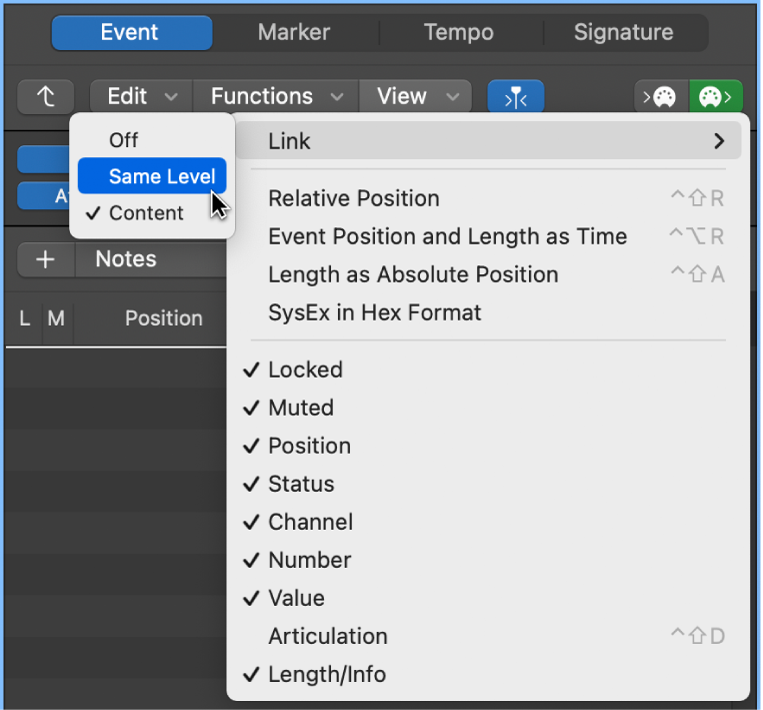This screenshot has height=710, width=763.
Task: Disable the Length/Info column
Action: tap(326, 674)
